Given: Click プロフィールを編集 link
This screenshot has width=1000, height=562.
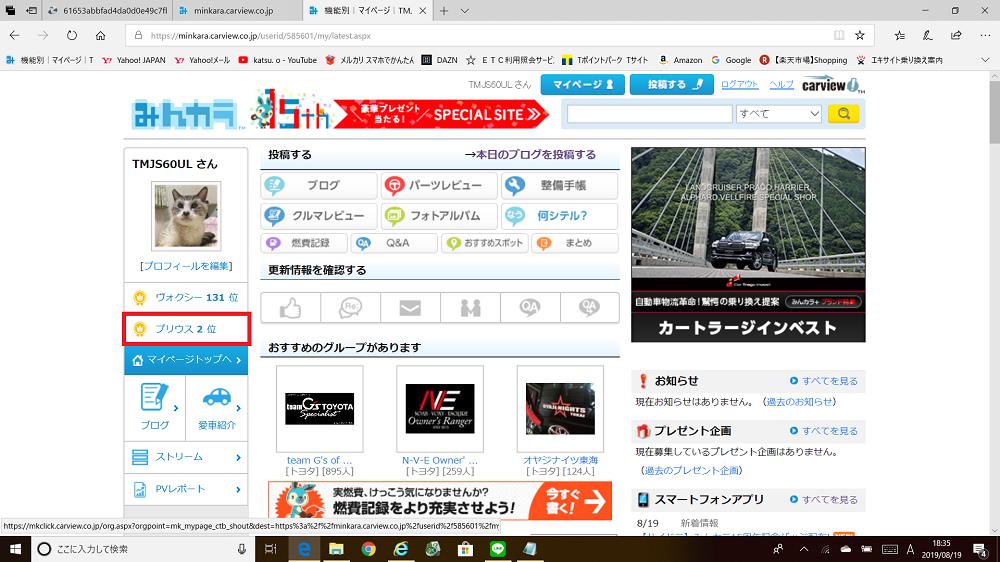Looking at the screenshot, I should pyautogui.click(x=186, y=266).
